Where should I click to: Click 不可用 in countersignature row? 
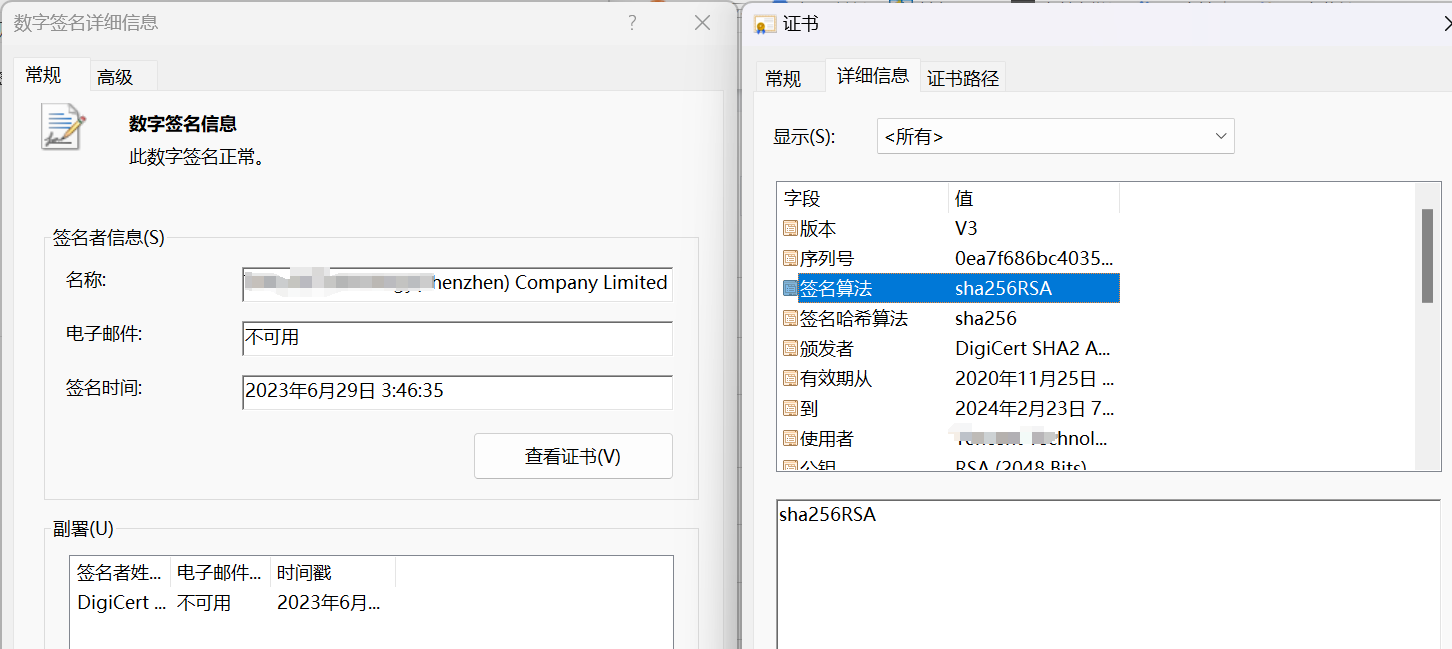pos(204,603)
